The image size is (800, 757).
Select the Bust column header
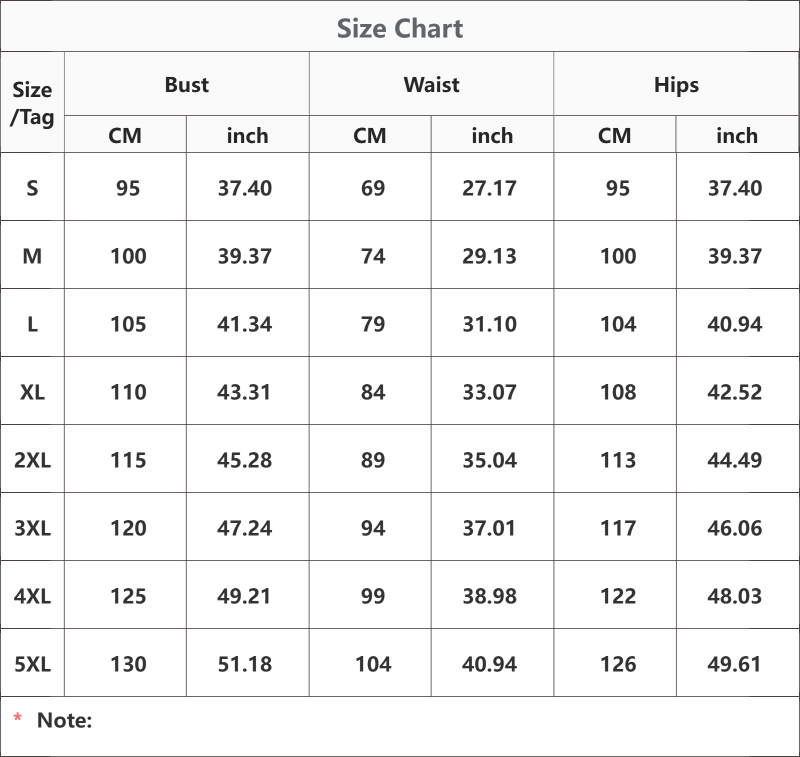click(x=187, y=84)
